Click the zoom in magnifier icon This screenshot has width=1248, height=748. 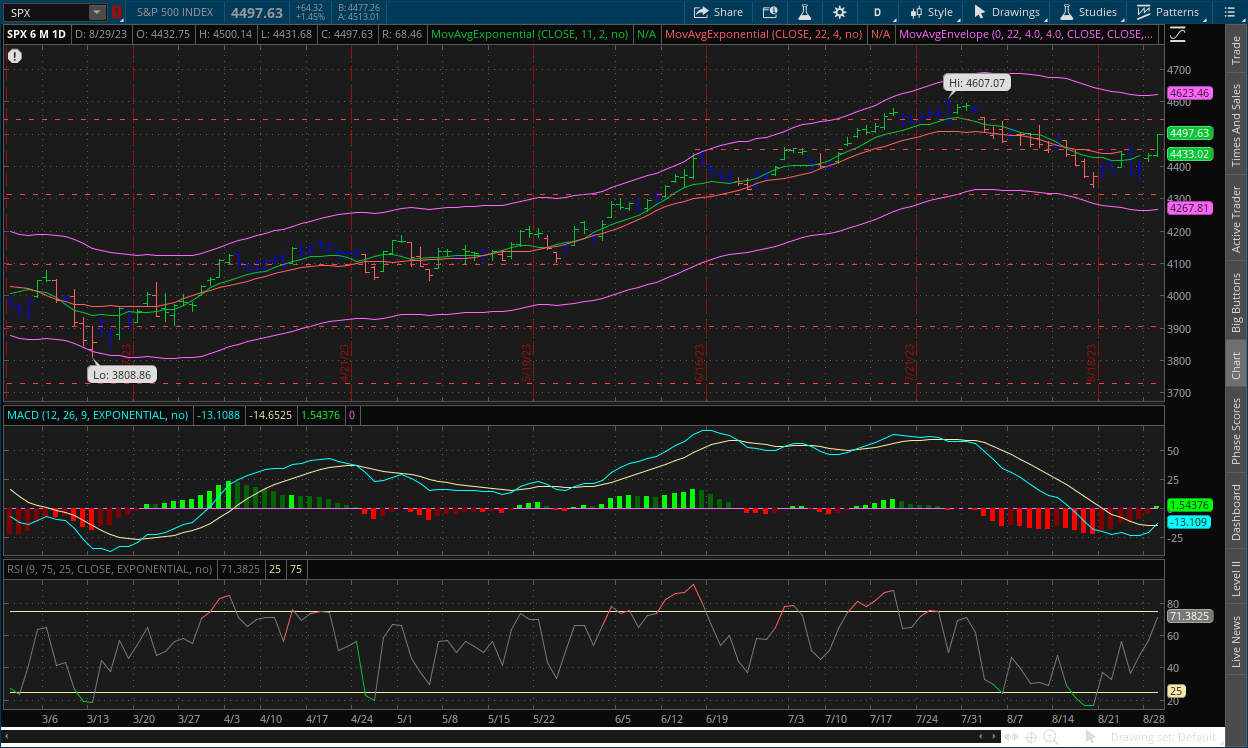coord(1051,737)
